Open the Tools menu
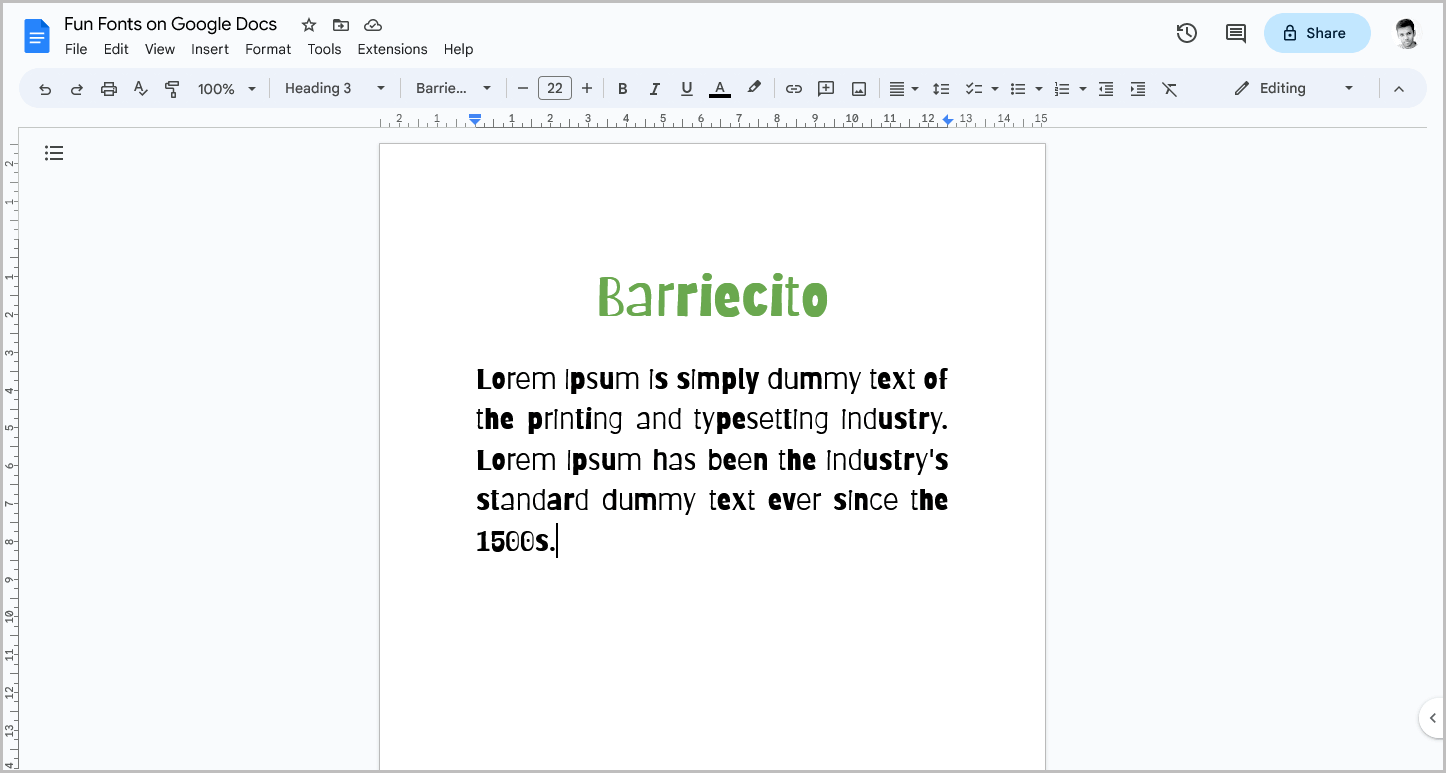Screen dimensions: 1446x773 (324, 48)
